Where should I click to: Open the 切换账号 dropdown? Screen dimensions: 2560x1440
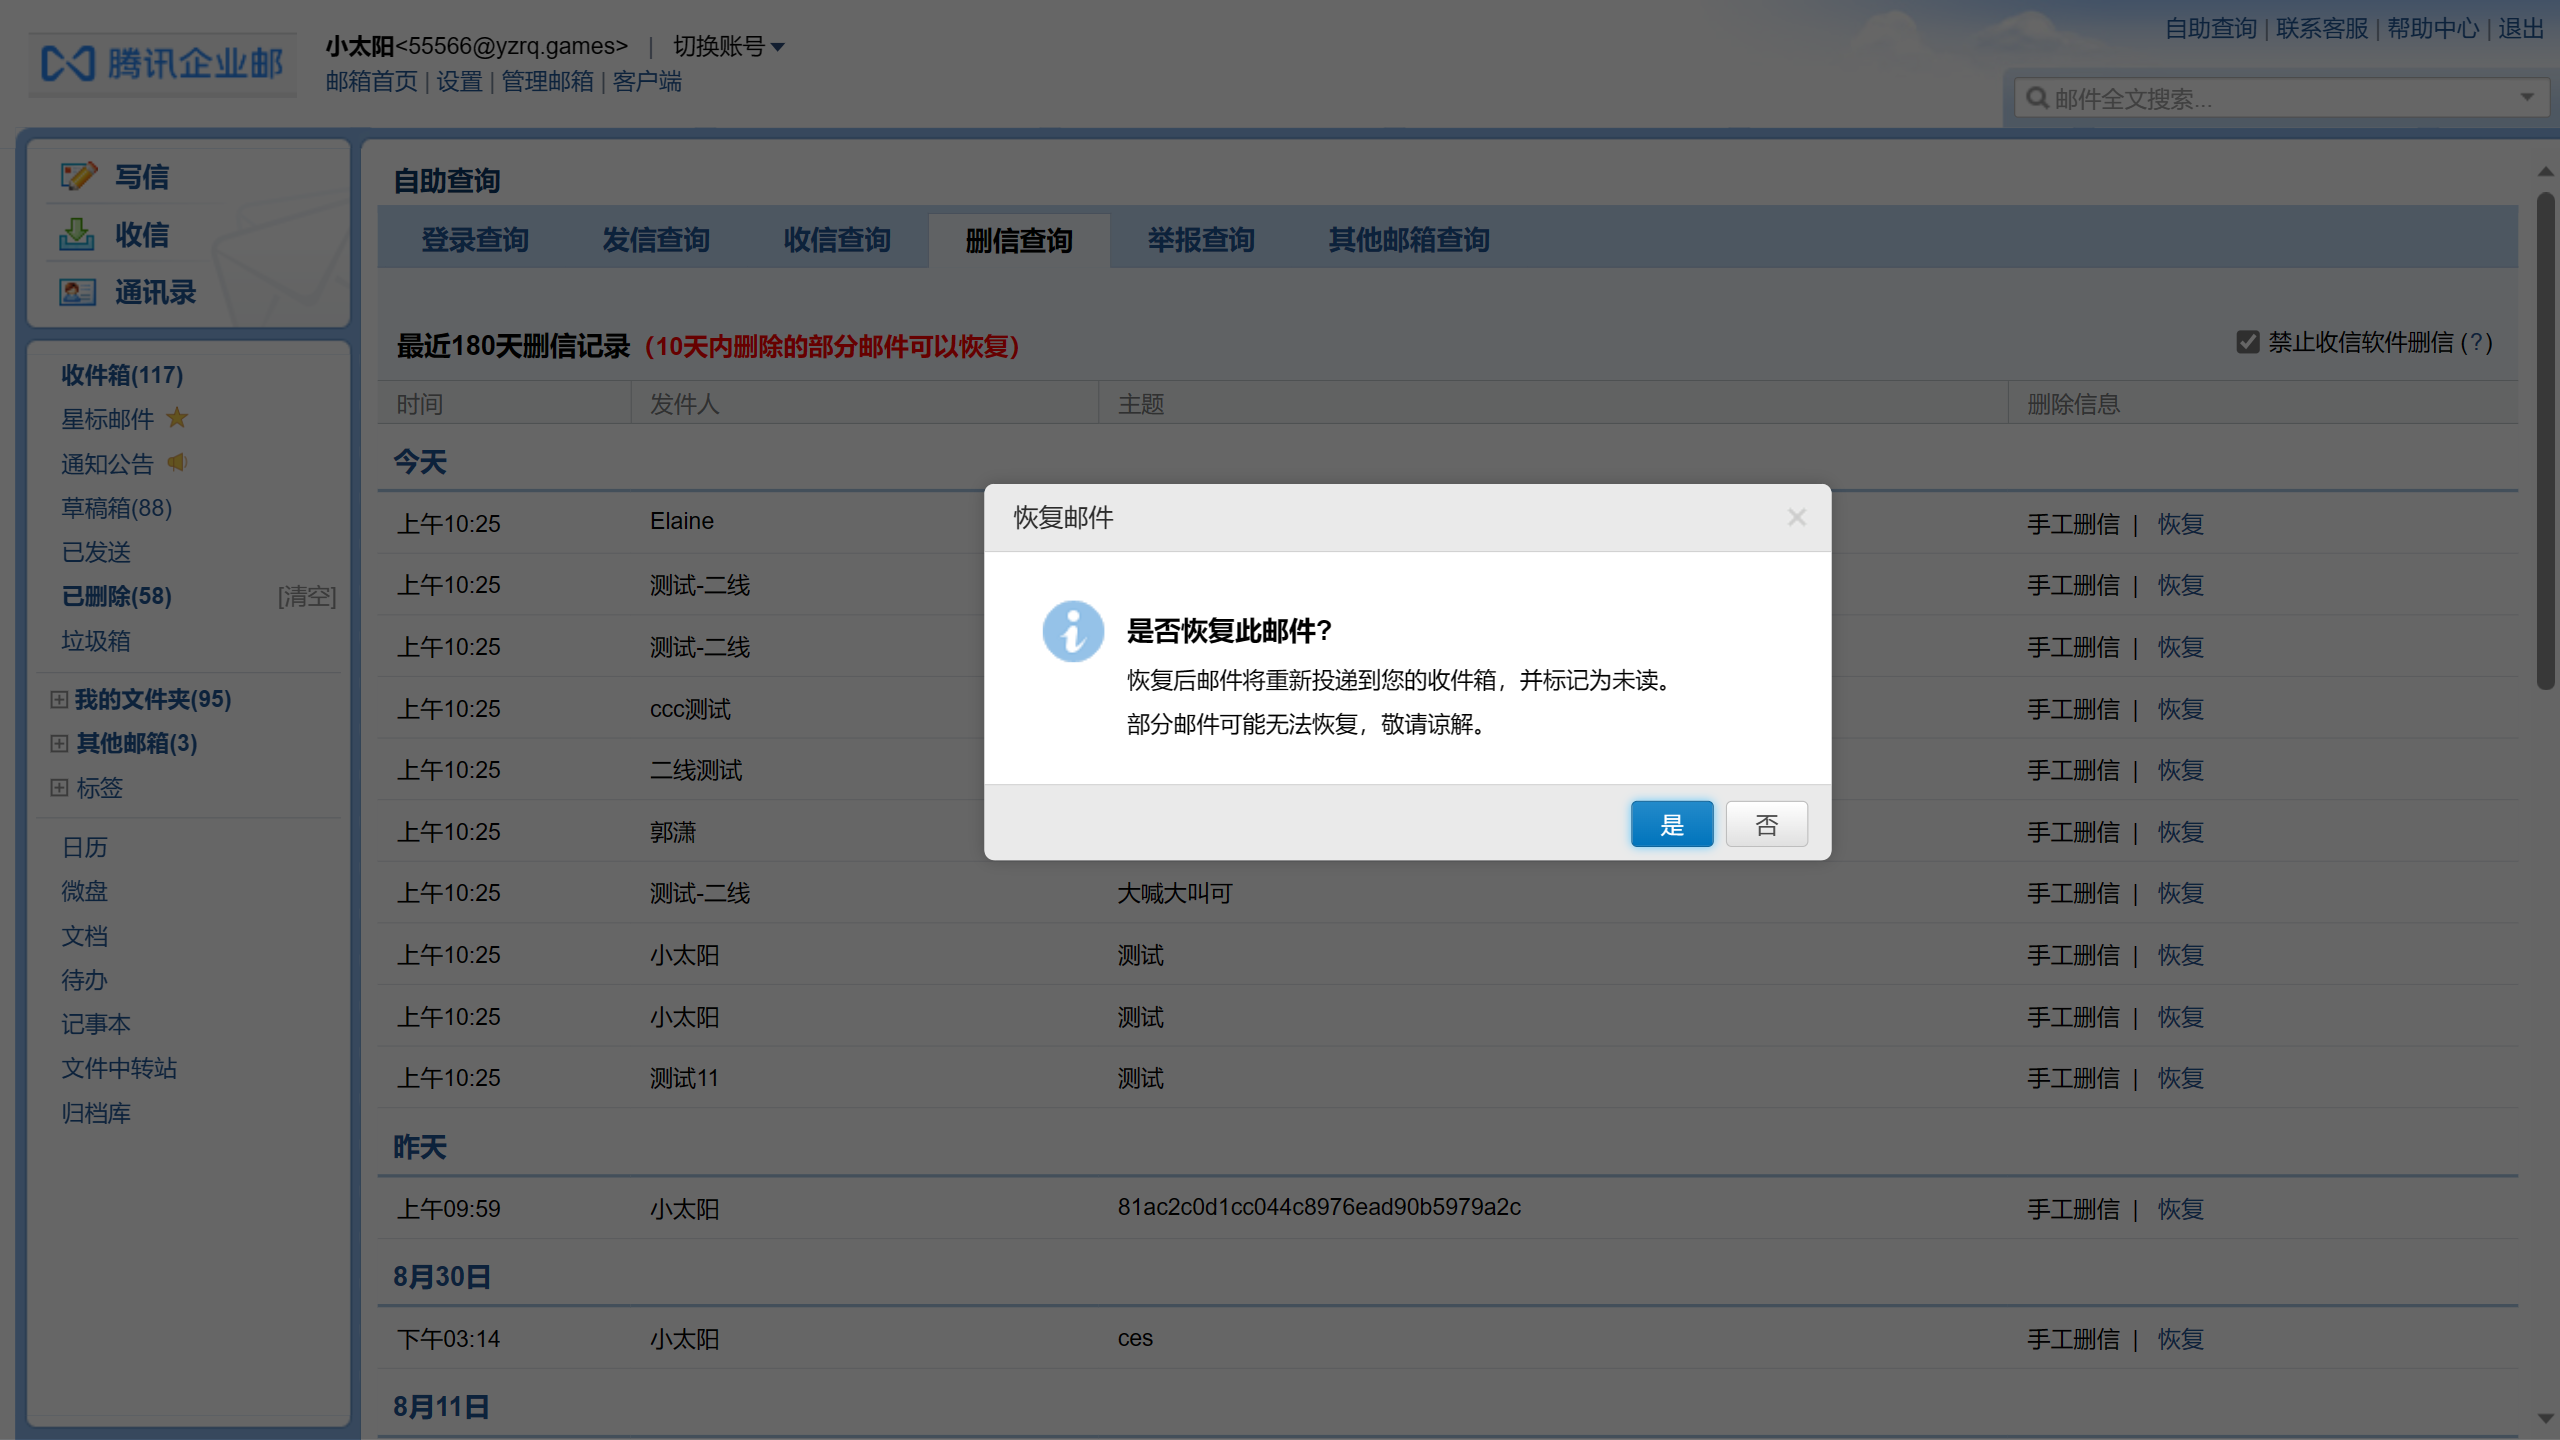point(729,46)
